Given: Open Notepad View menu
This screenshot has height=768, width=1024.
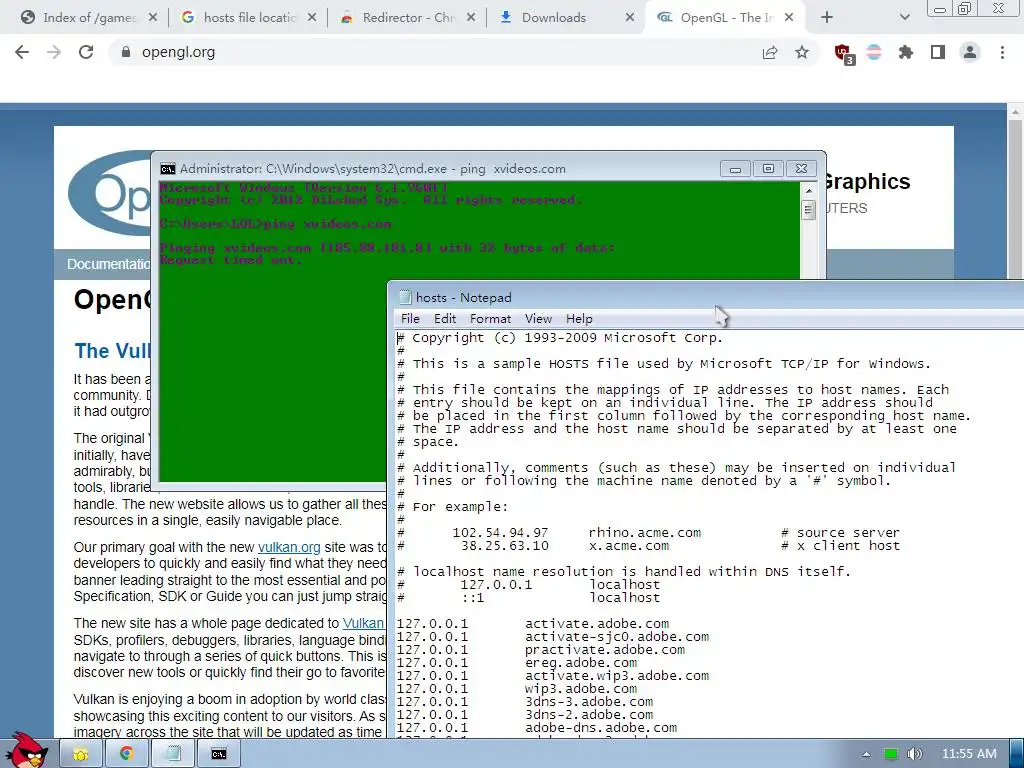Looking at the screenshot, I should click(x=538, y=319).
